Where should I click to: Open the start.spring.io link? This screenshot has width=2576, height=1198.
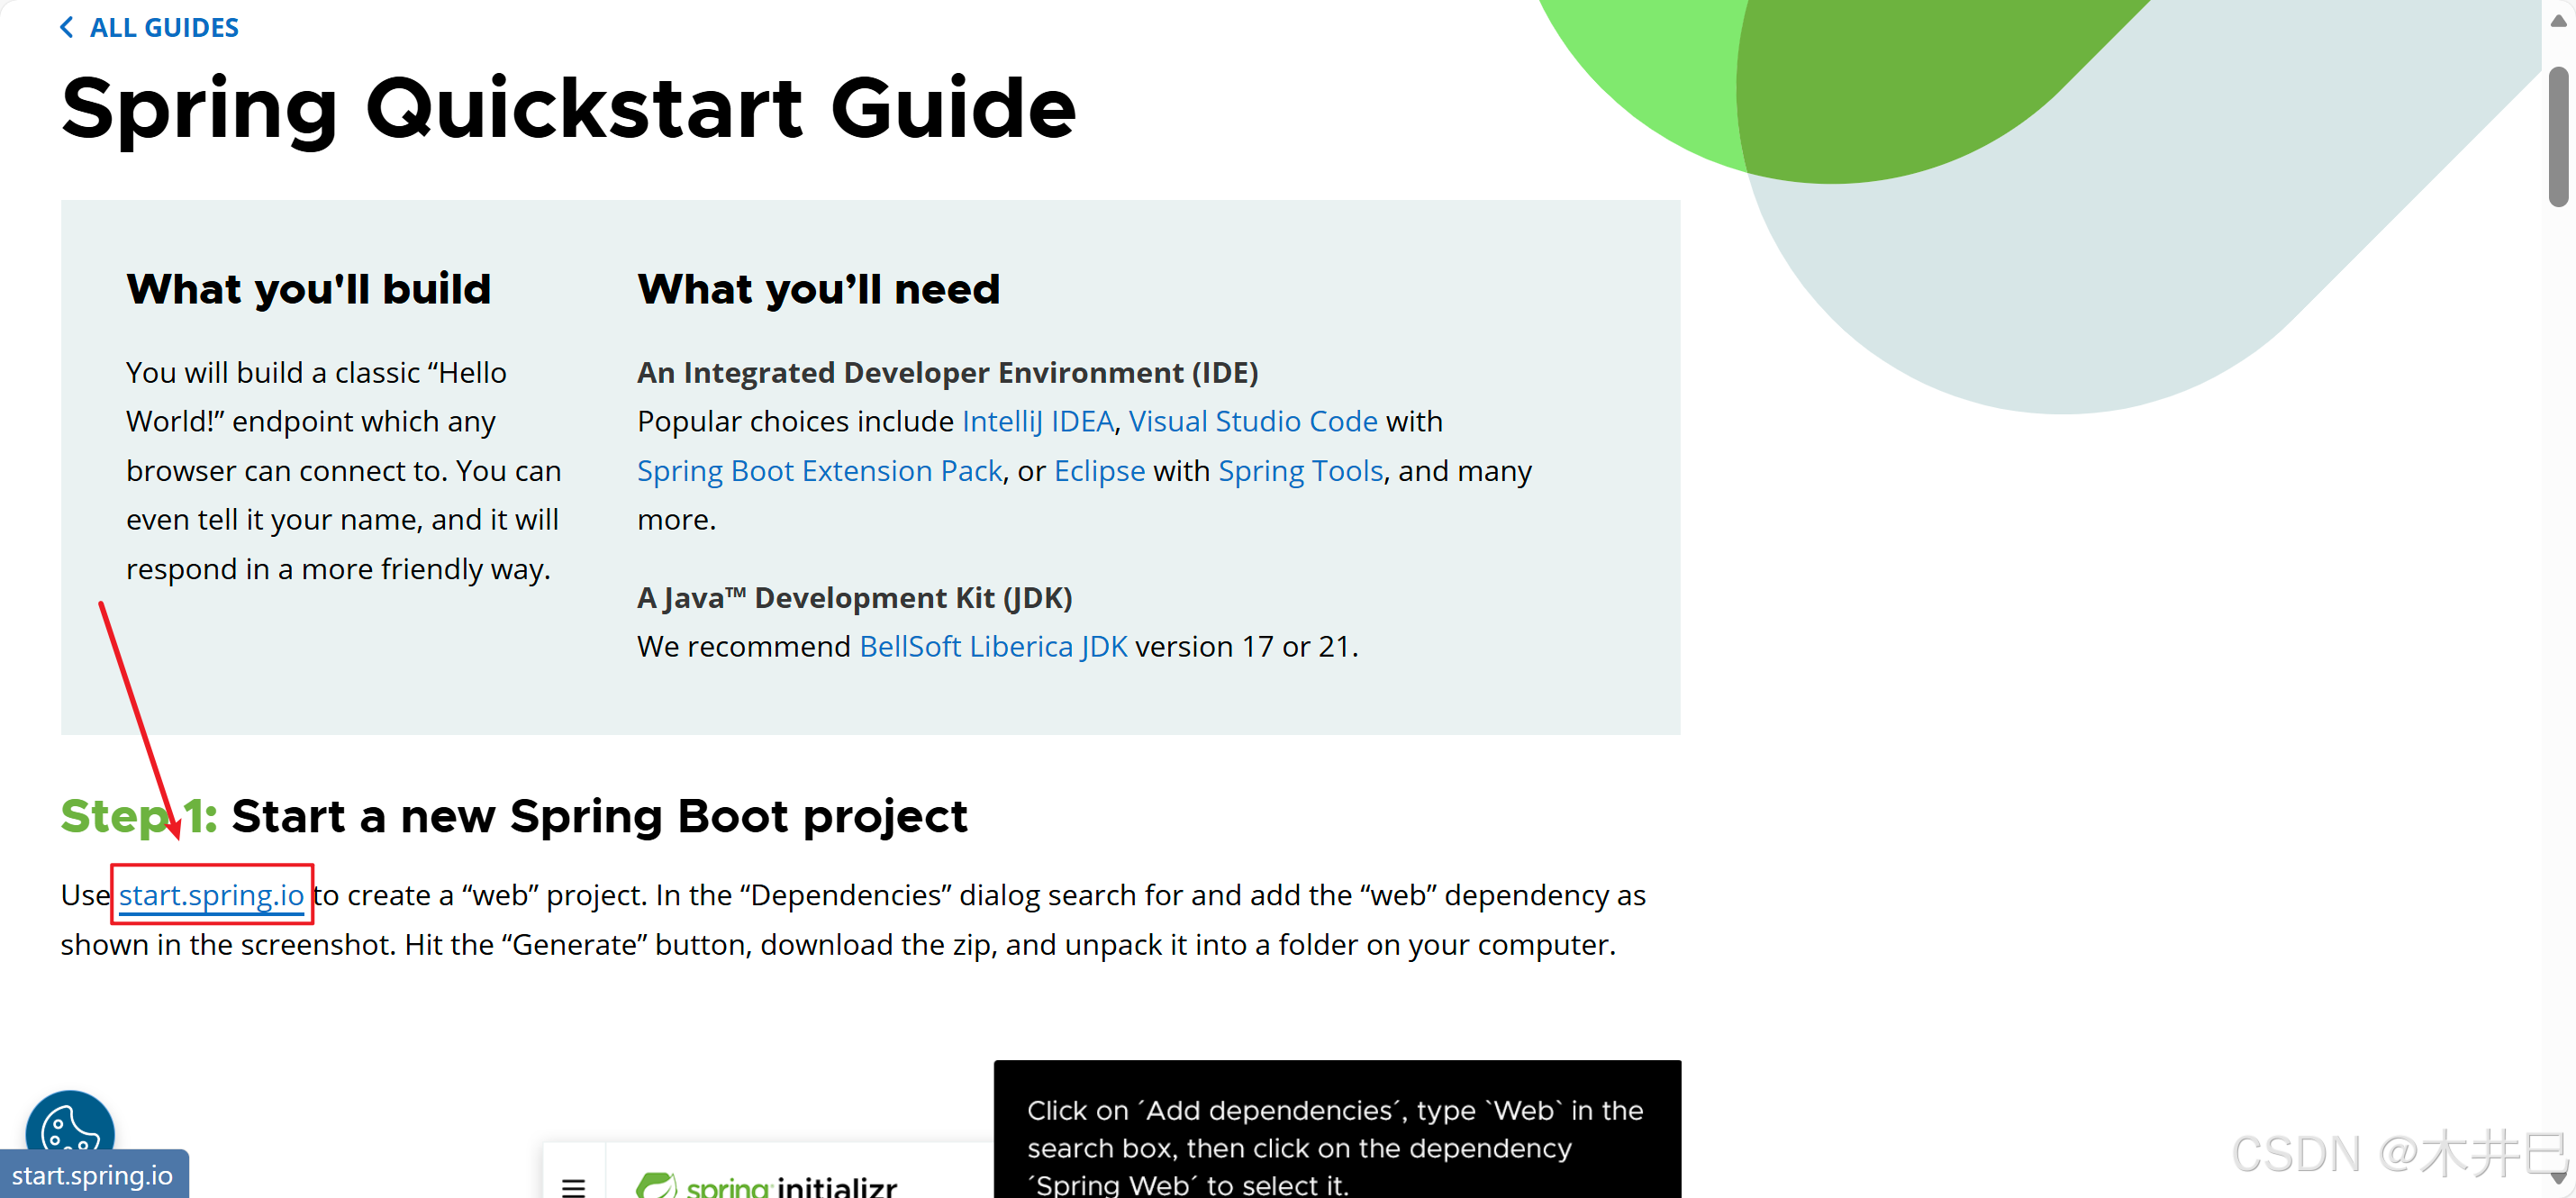[211, 894]
